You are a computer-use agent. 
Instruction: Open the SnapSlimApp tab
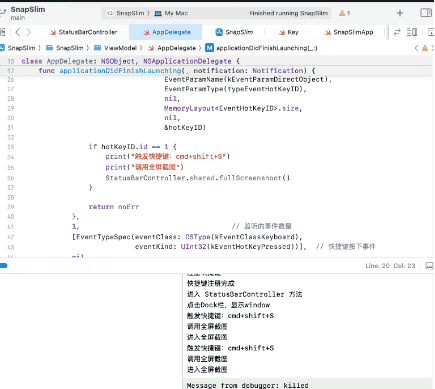coord(349,32)
